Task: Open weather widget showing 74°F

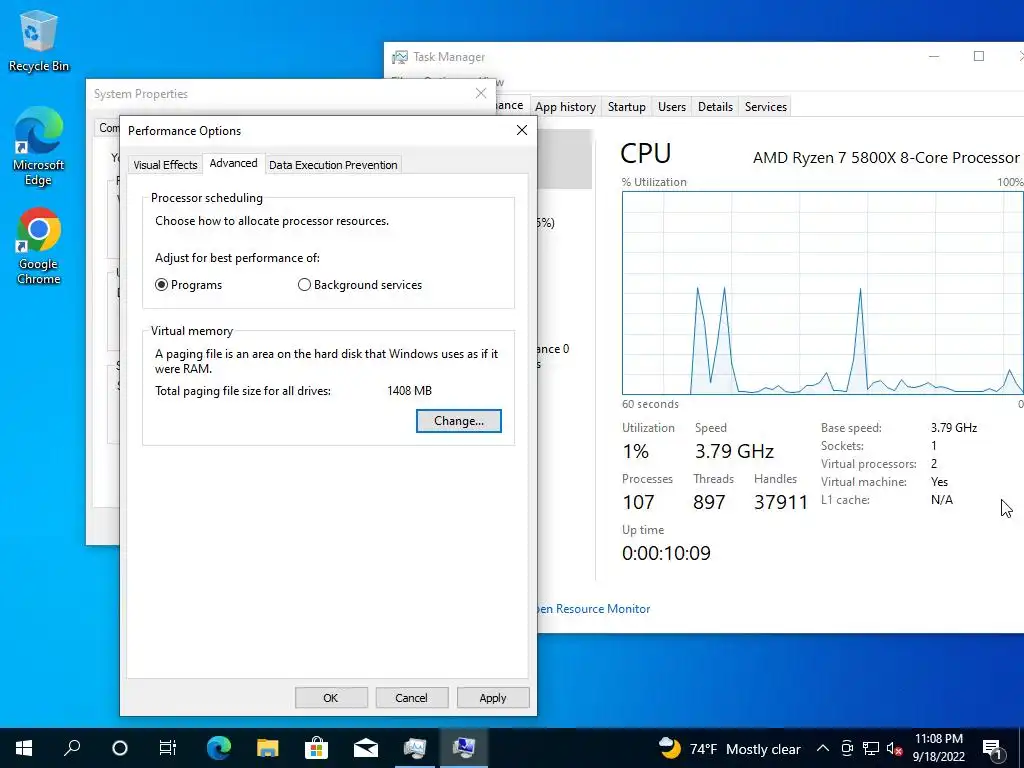Action: pos(729,748)
